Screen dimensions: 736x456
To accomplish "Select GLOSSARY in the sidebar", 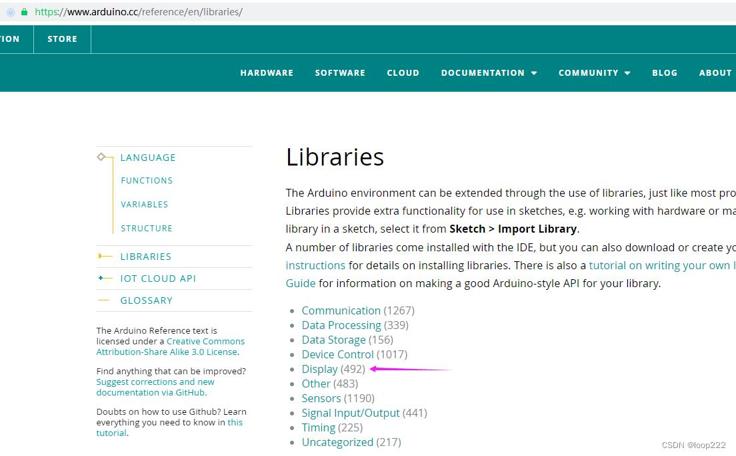I will pyautogui.click(x=146, y=301).
